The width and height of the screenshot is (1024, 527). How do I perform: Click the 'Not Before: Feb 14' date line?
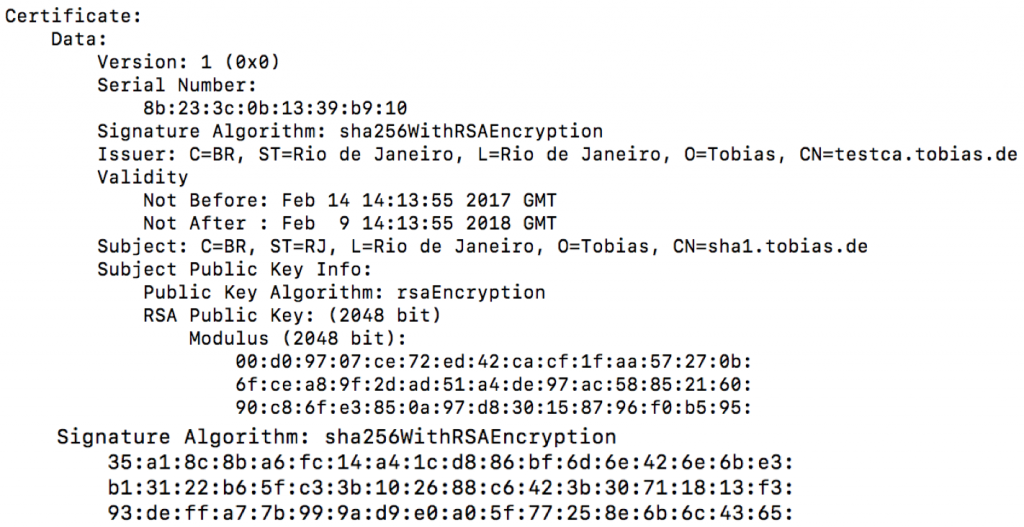coord(350,200)
